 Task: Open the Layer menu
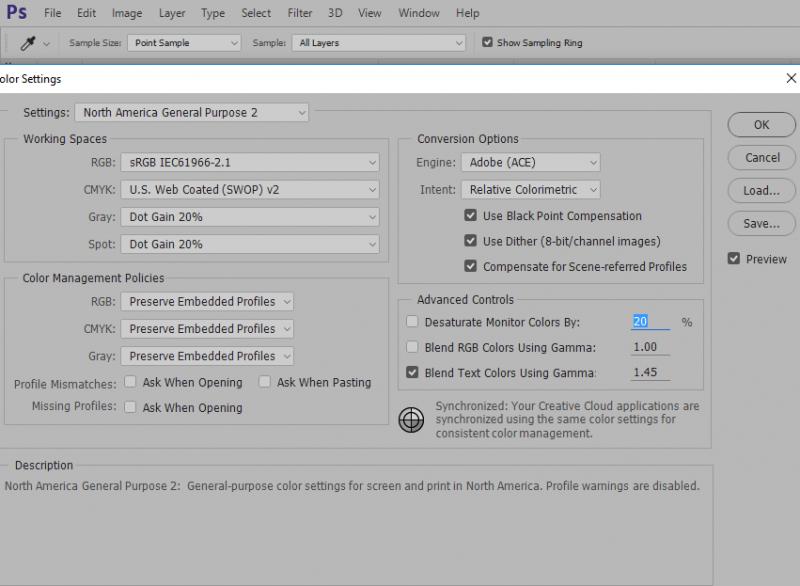pyautogui.click(x=172, y=13)
